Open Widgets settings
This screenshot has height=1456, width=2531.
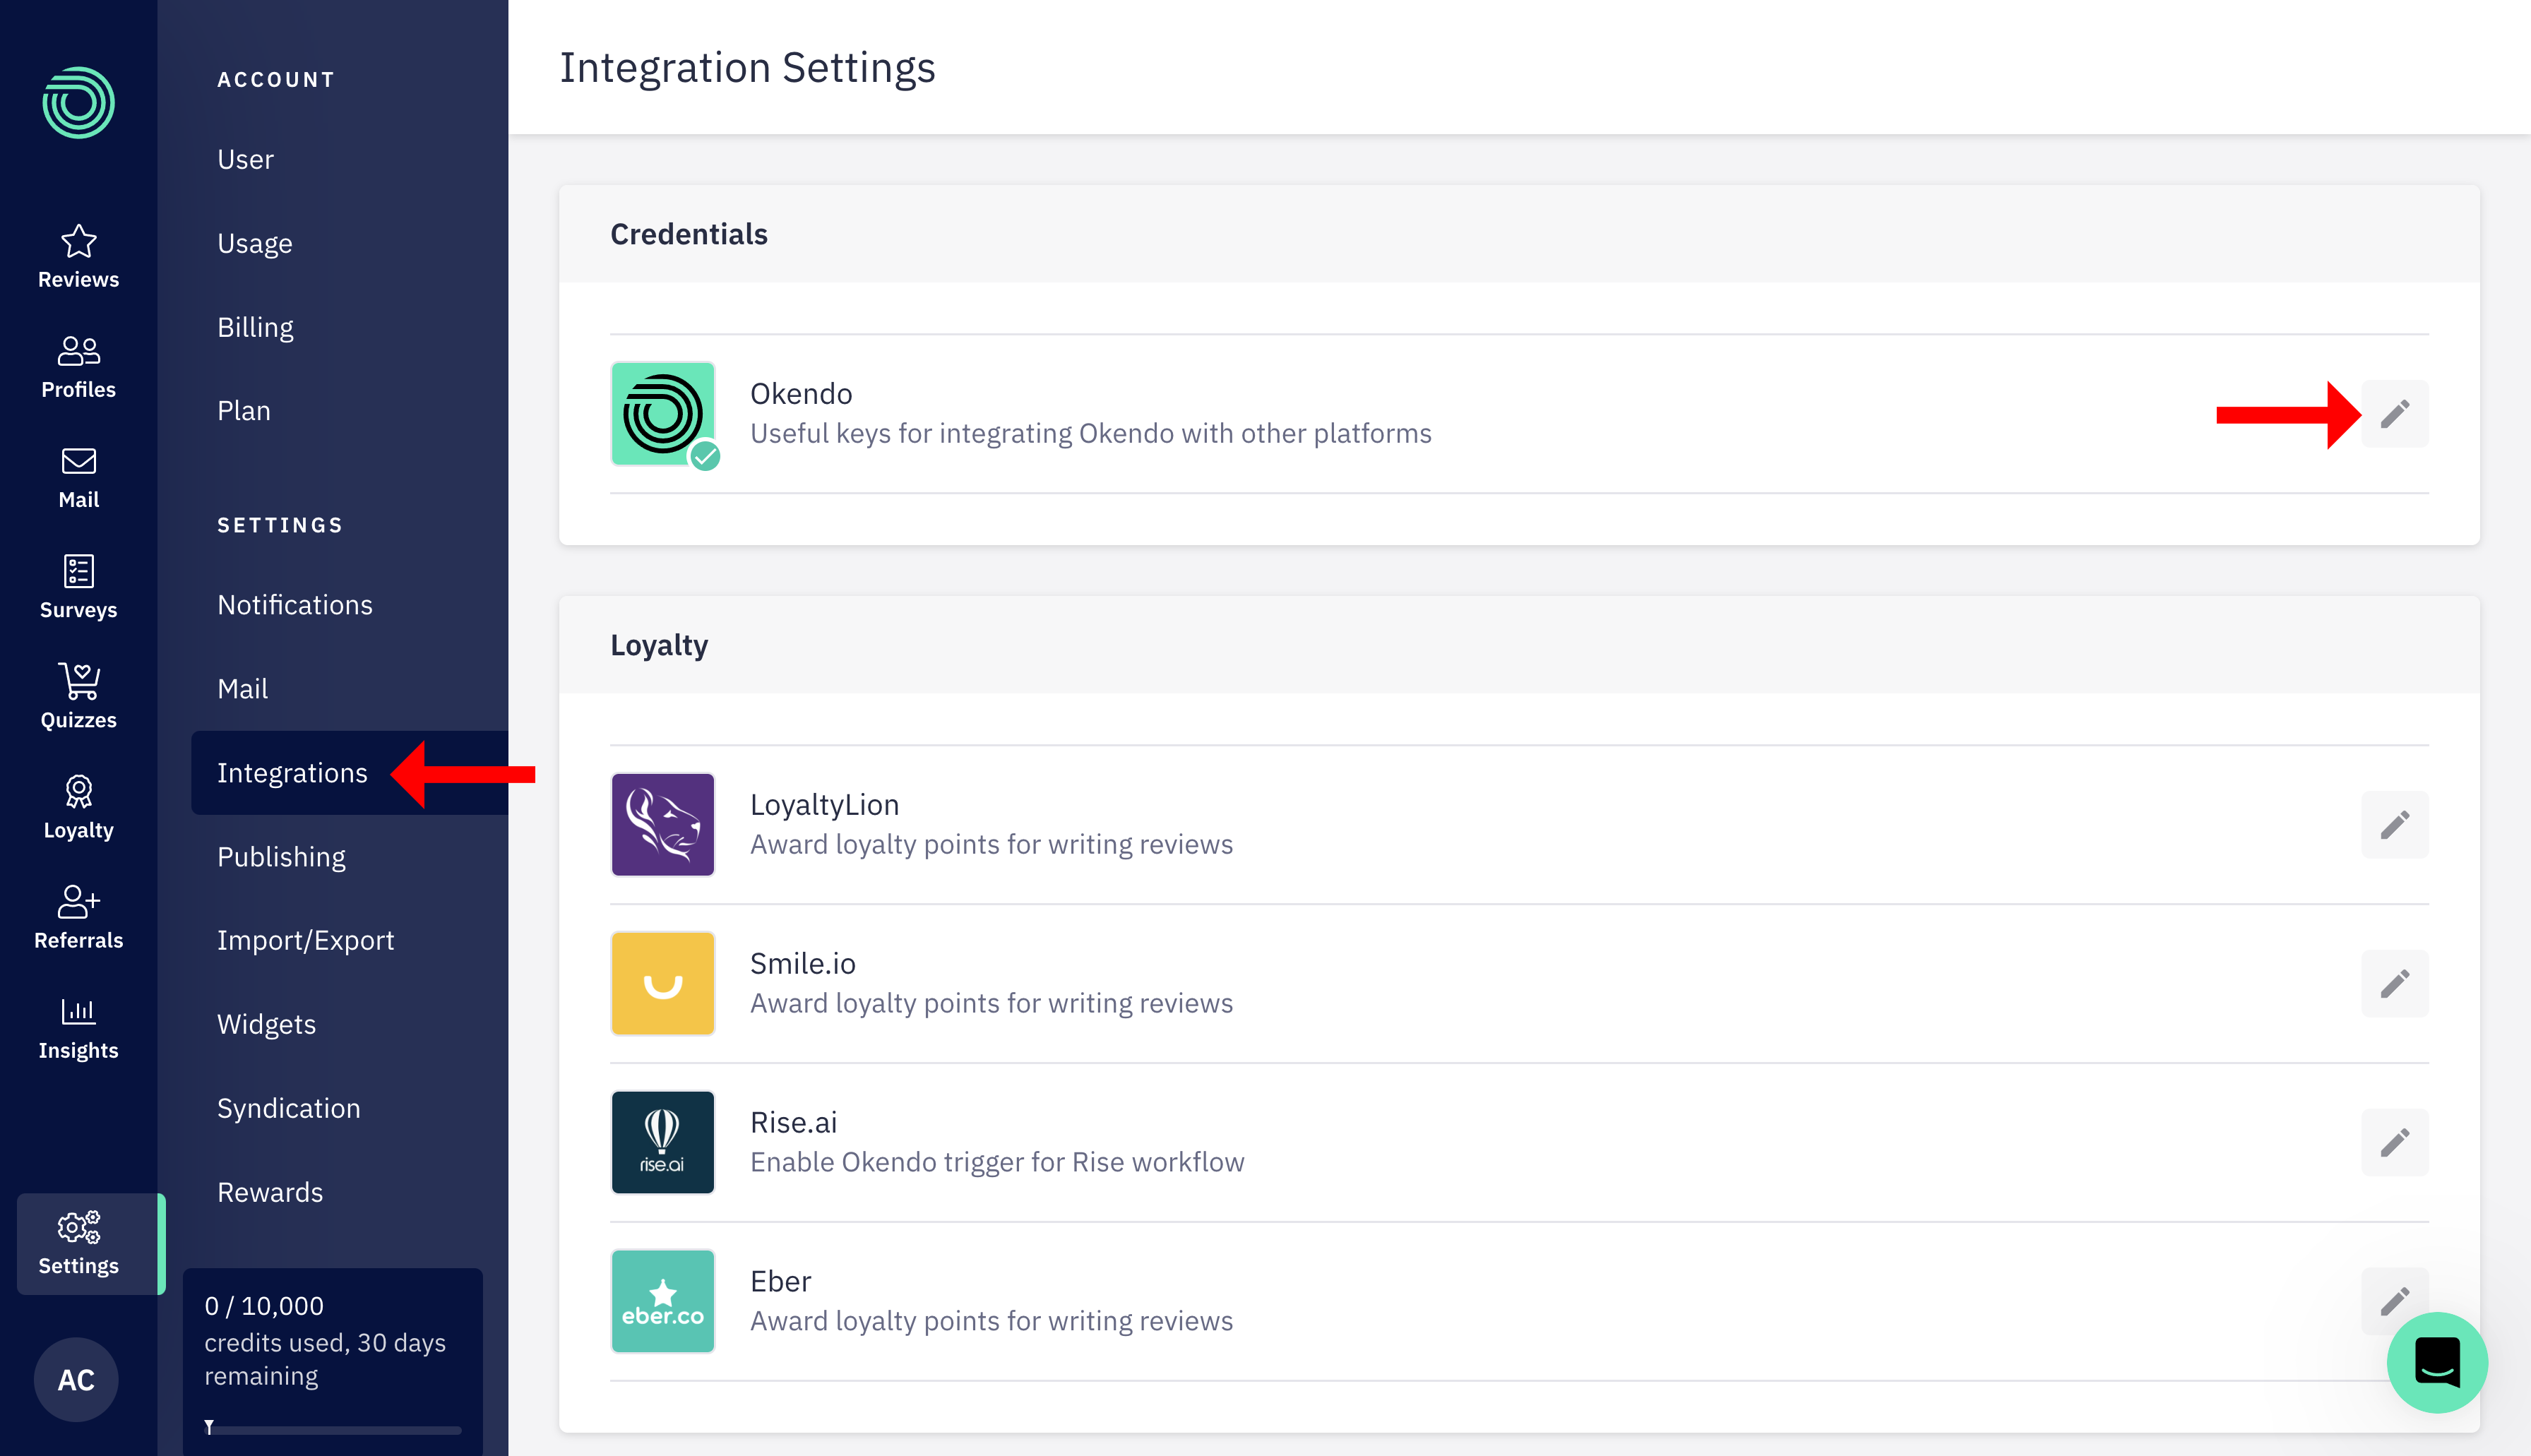tap(266, 1024)
